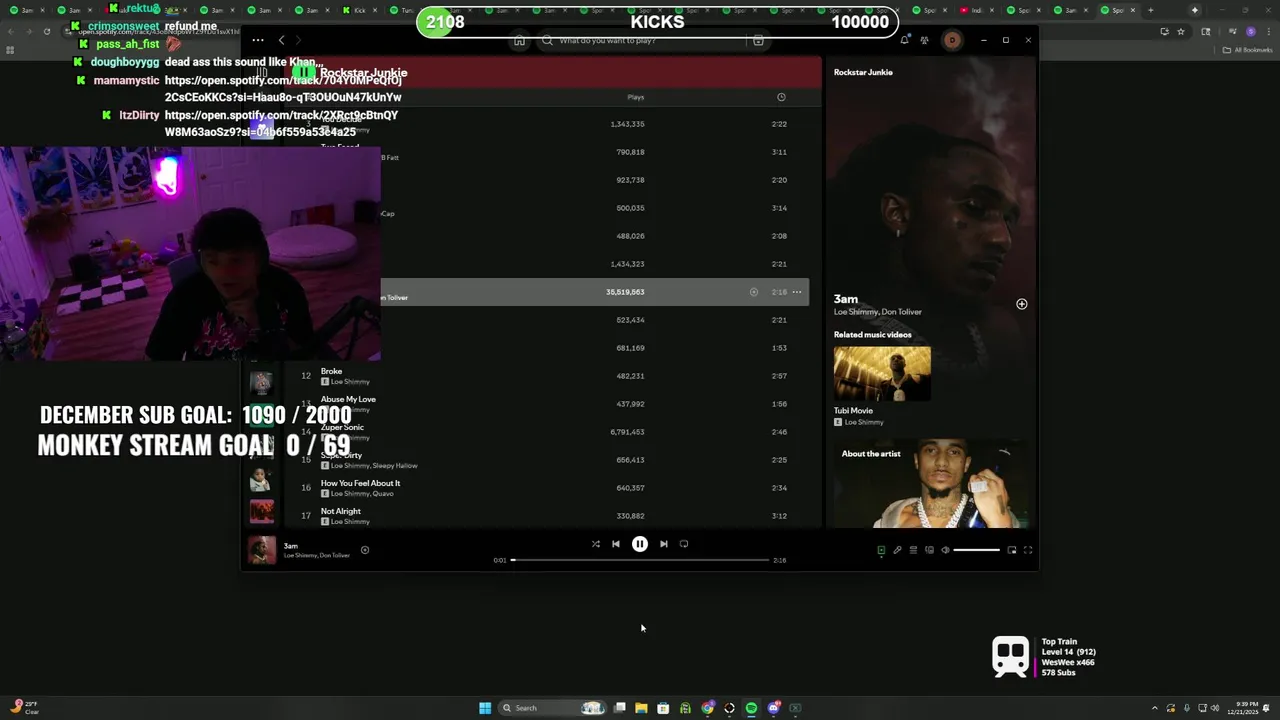Toggle the Now Playing view icon

(881, 550)
